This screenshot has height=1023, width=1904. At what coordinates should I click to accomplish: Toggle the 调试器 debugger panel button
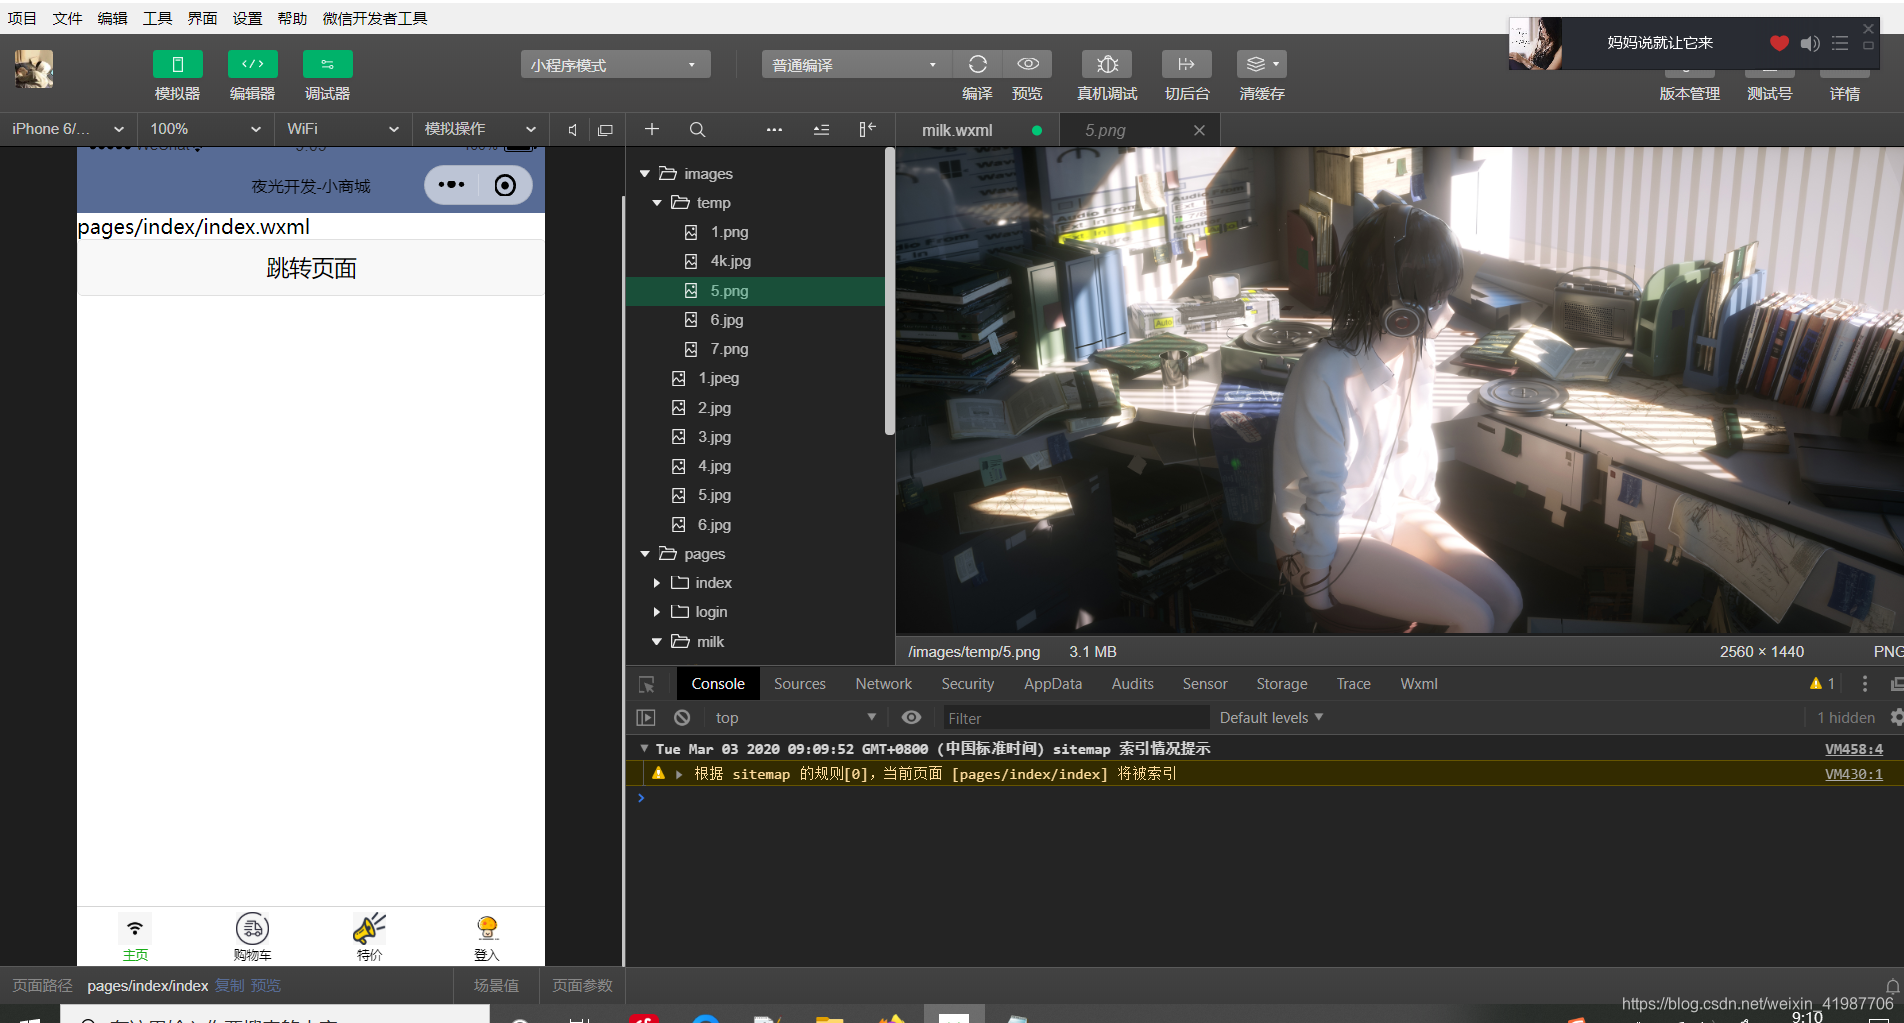pyautogui.click(x=327, y=64)
